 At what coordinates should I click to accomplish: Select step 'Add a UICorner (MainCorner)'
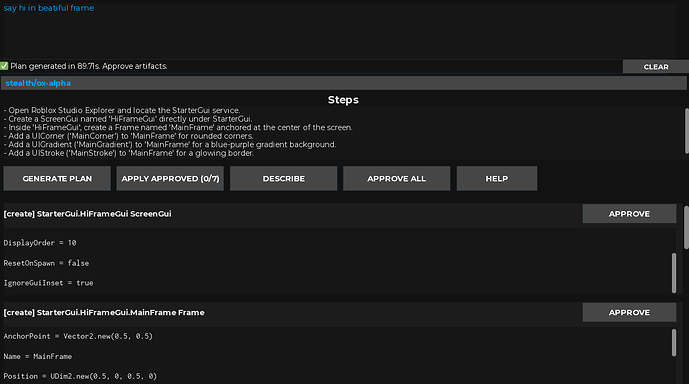(x=128, y=136)
